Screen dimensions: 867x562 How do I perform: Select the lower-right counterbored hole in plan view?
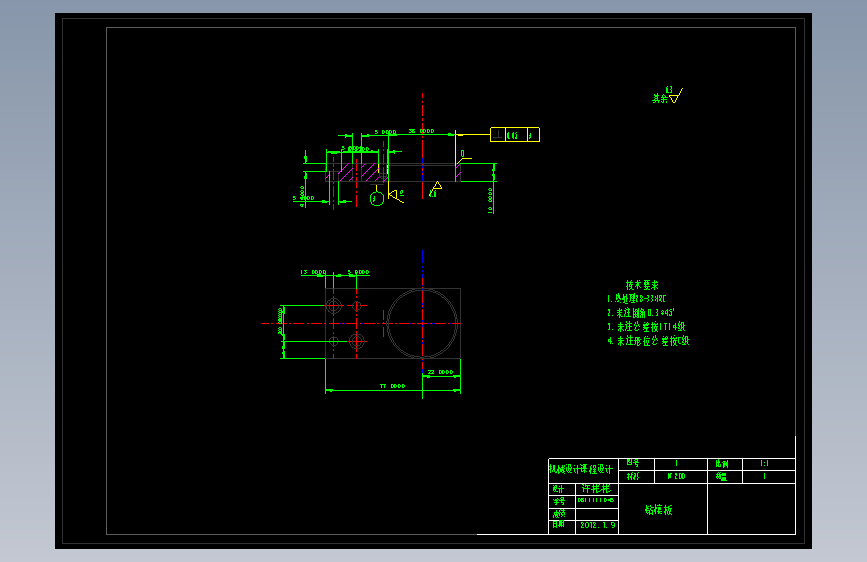coord(357,341)
